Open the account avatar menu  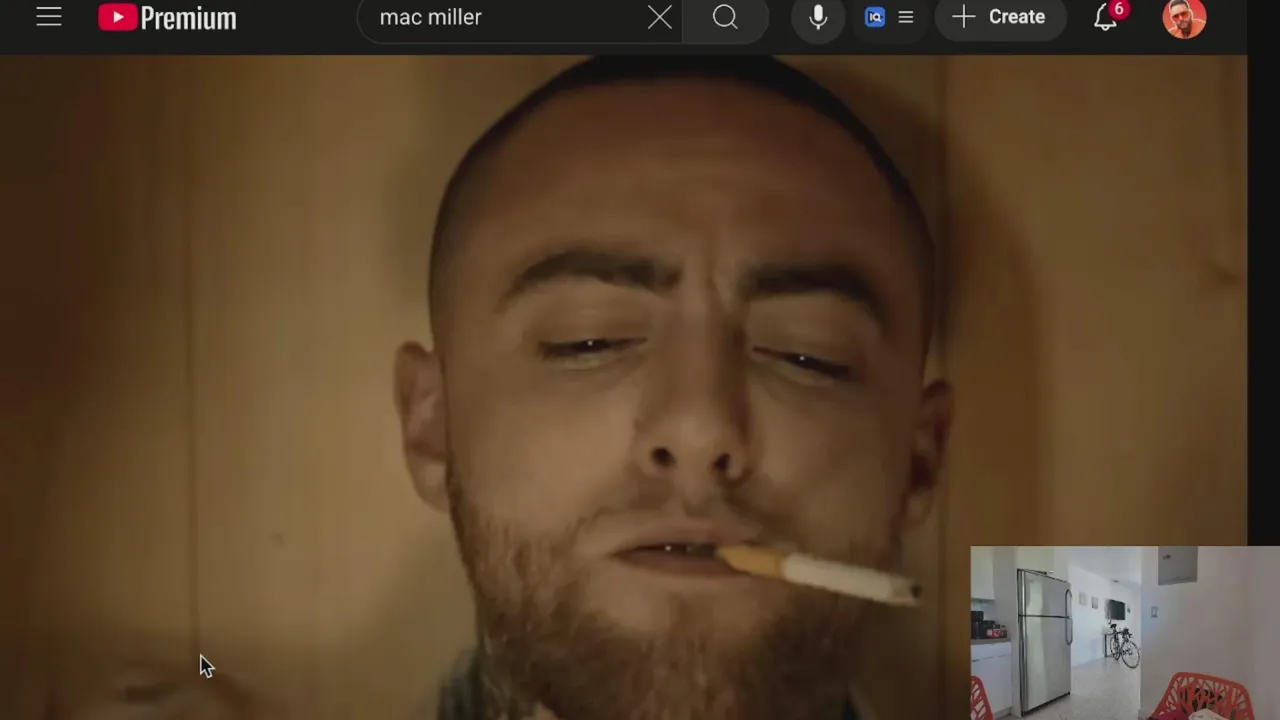1184,17
